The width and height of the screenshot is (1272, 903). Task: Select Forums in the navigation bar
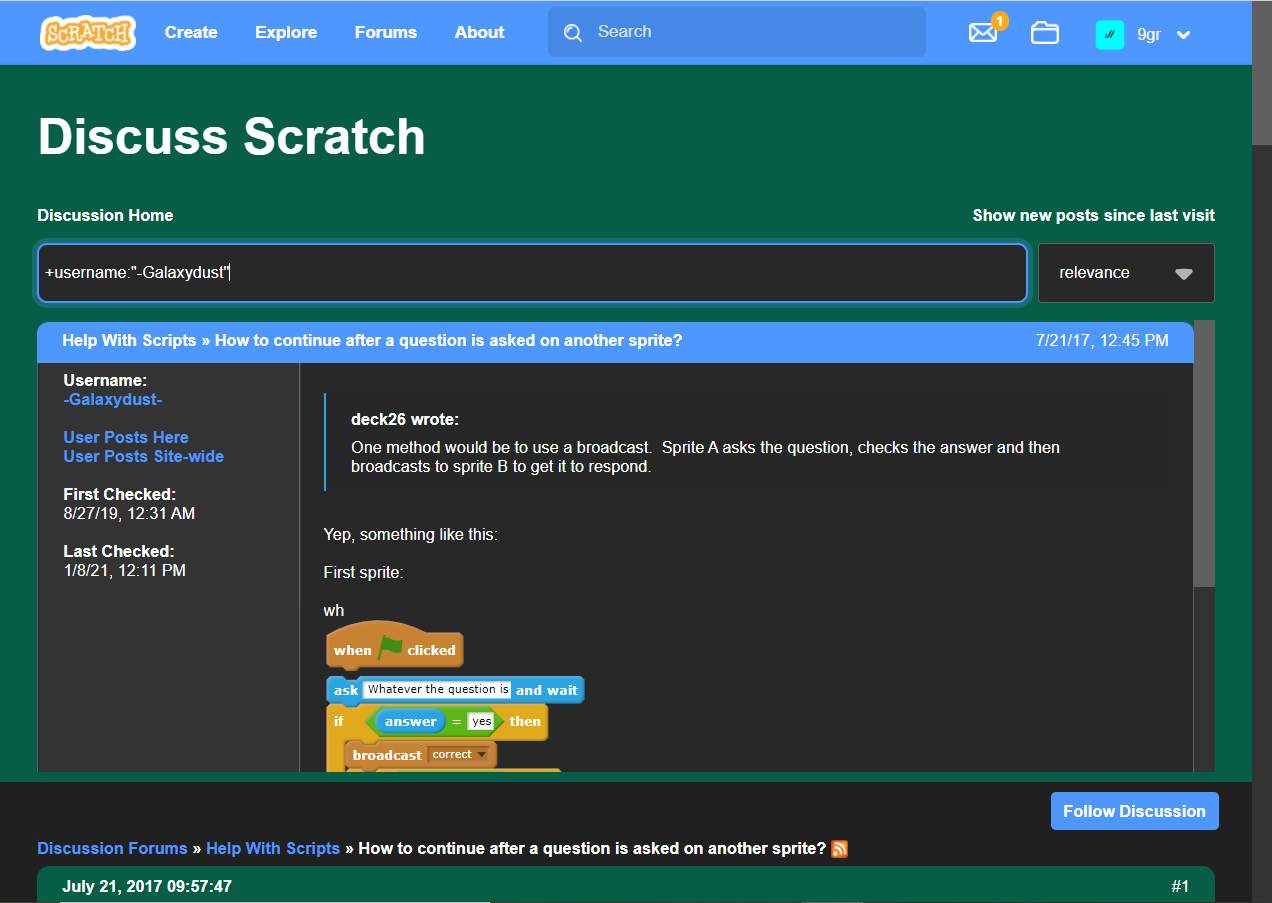pyautogui.click(x=386, y=32)
